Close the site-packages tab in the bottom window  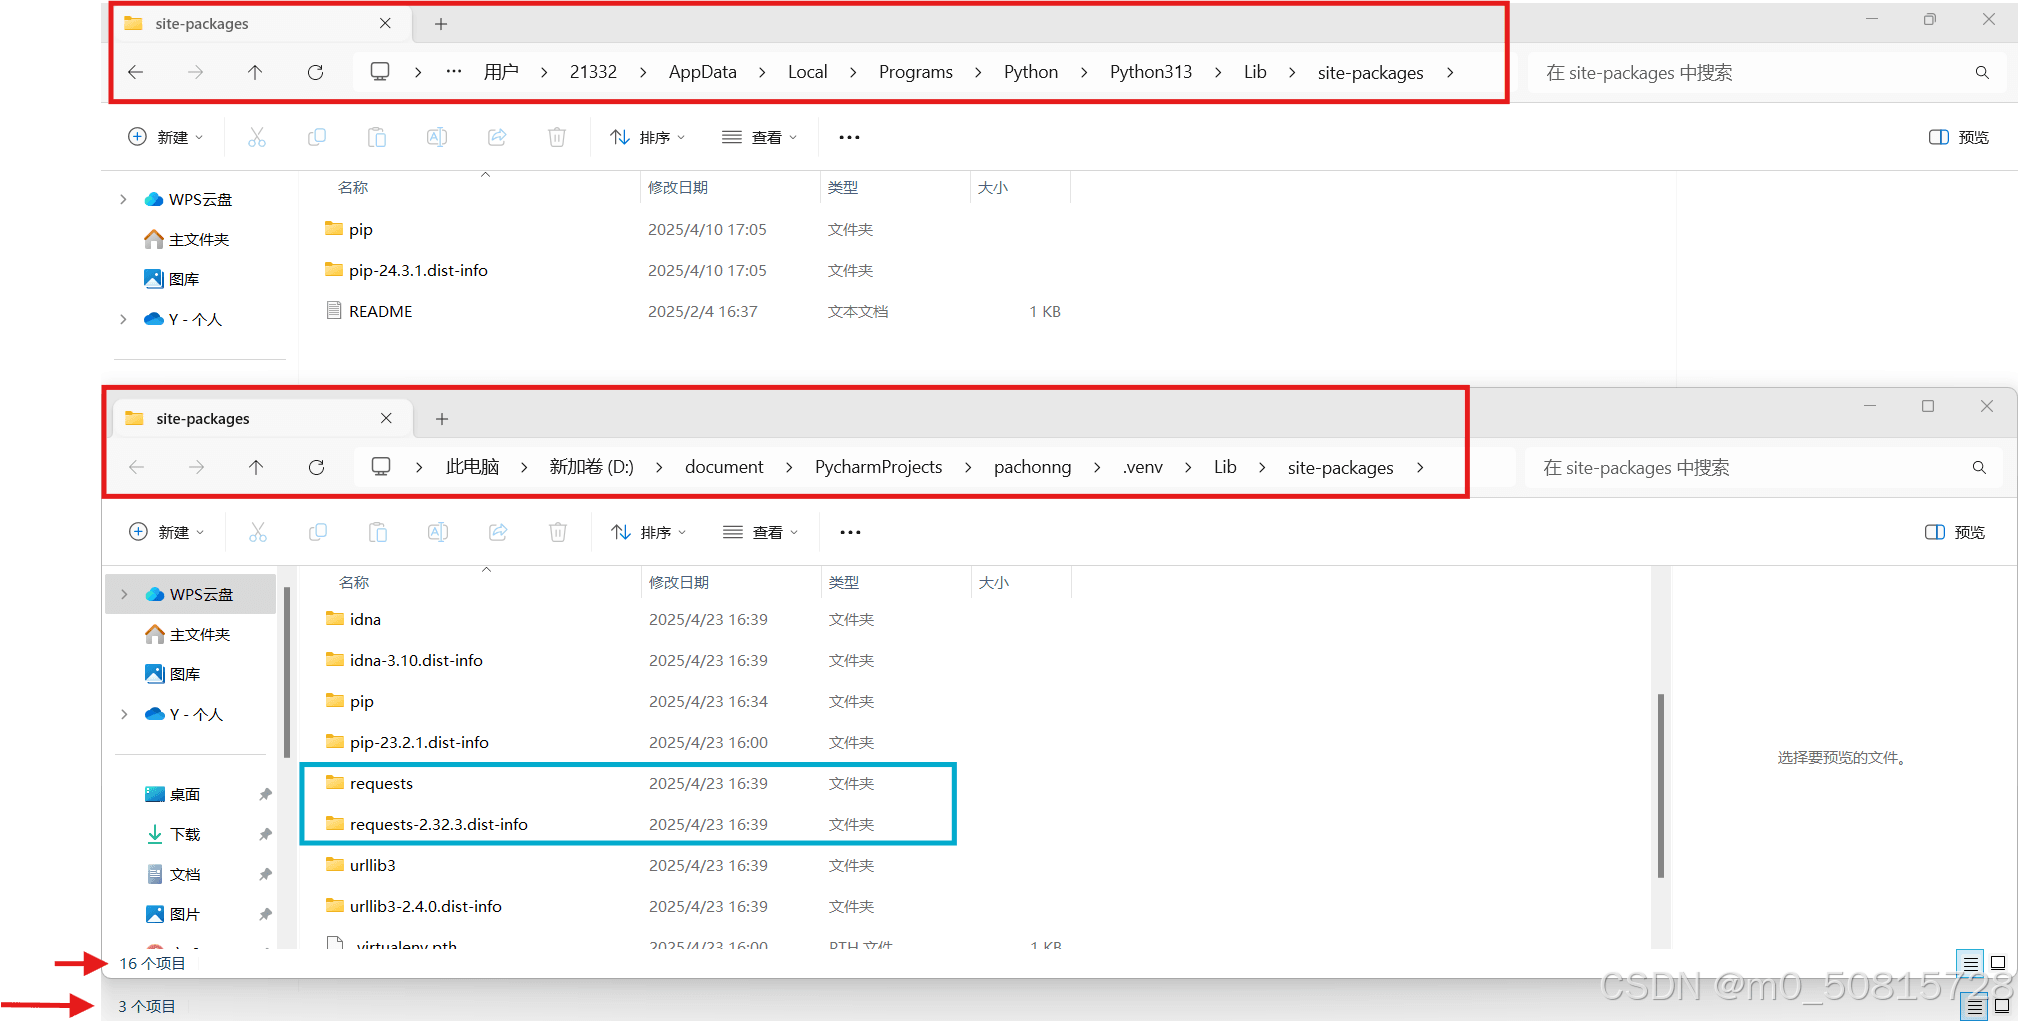386,418
